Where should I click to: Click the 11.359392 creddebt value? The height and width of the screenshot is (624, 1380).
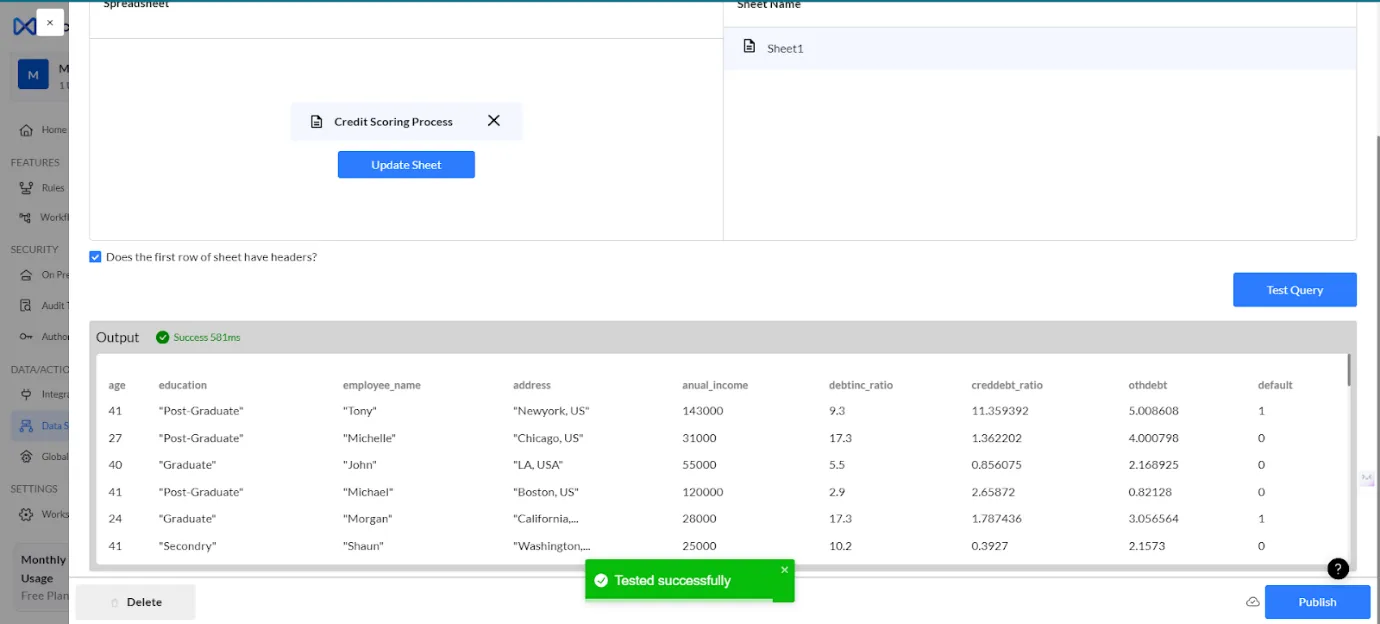1000,411
